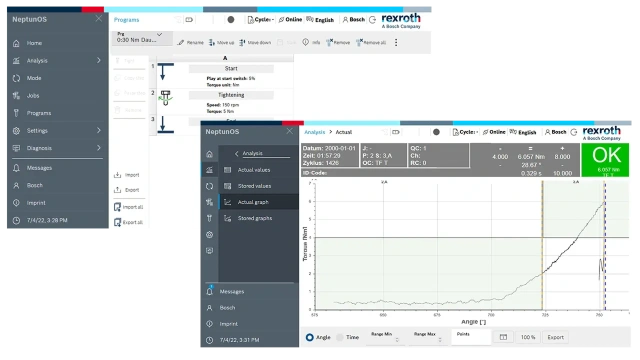Click the Jobs icon in the Analysis window rail
640x360 pixels.
pos(209,202)
